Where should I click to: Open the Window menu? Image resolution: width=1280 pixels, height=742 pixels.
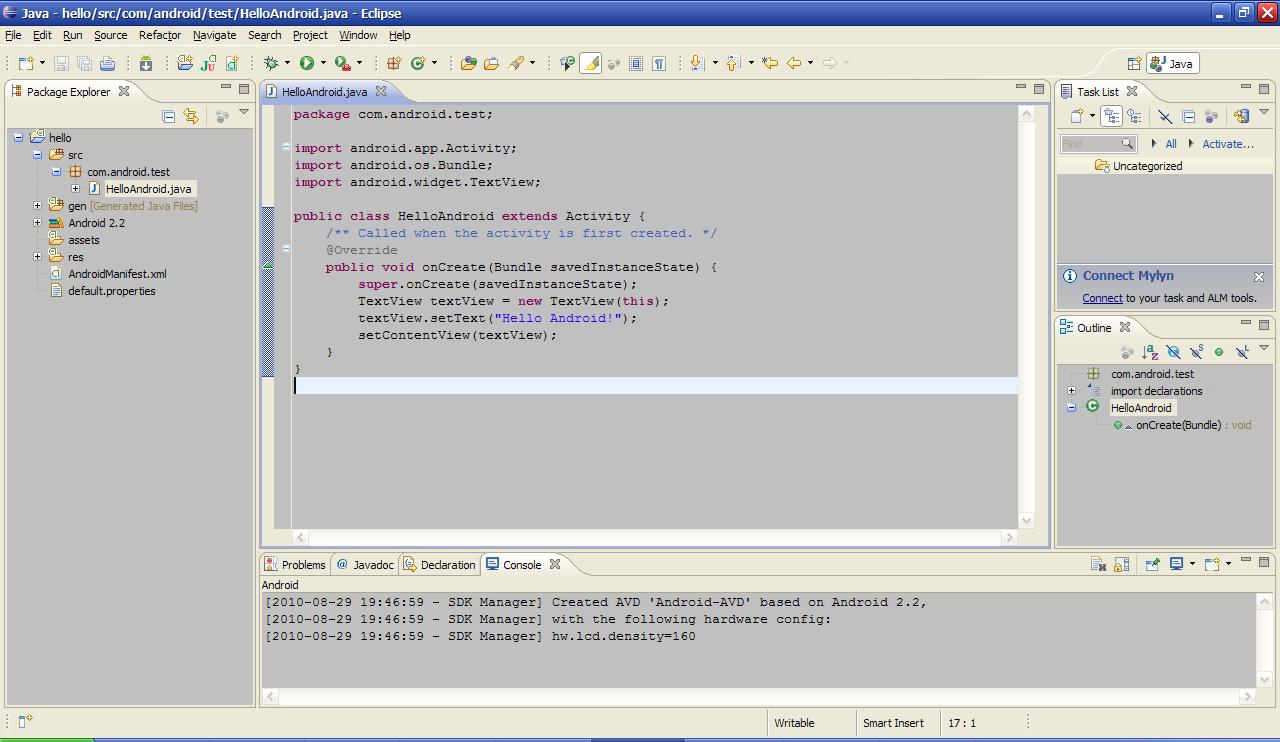pyautogui.click(x=358, y=35)
